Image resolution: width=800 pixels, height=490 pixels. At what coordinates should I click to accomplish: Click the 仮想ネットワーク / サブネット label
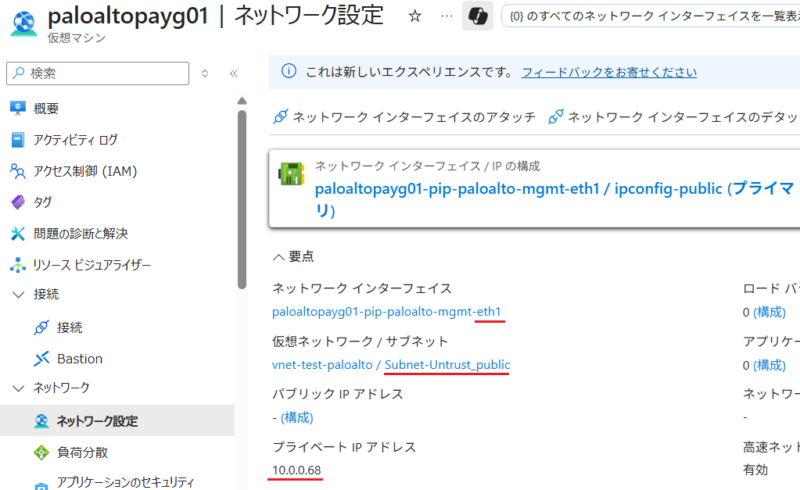(360, 341)
